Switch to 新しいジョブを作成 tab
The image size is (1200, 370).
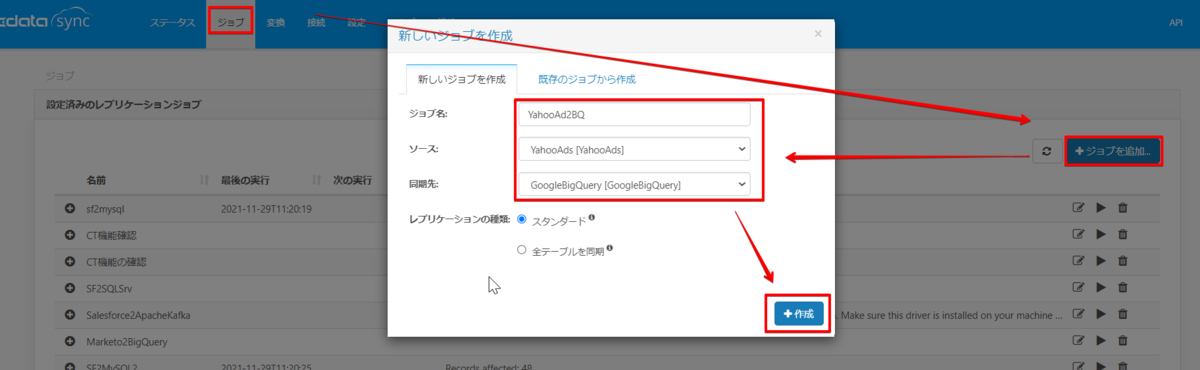tap(461, 79)
